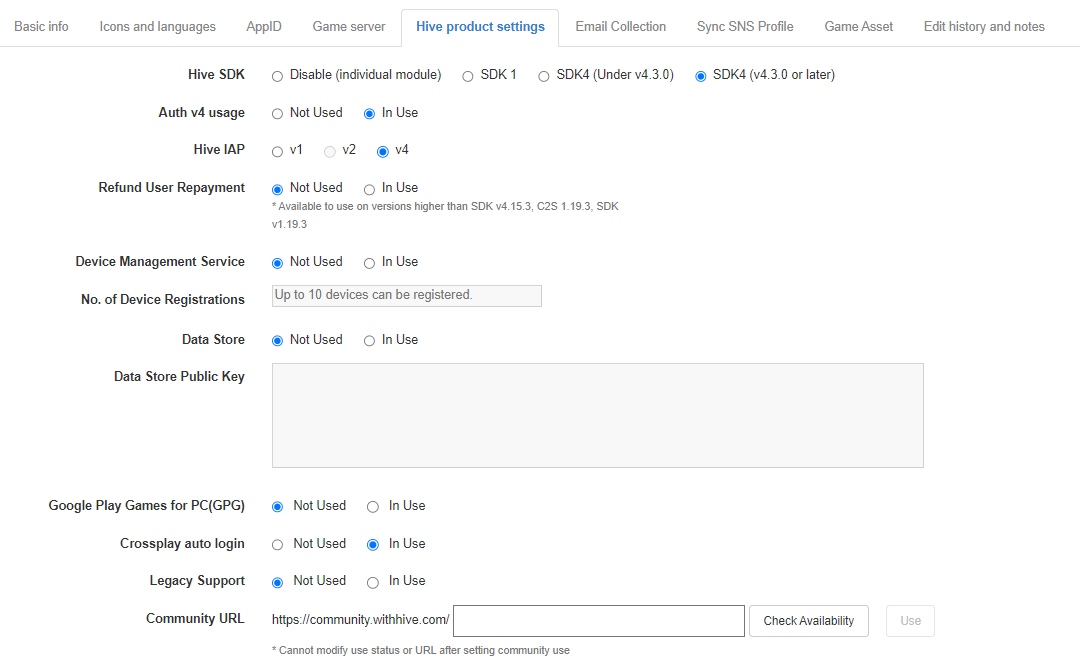1080x669 pixels.
Task: Set Google Play Games for PC to Not Used
Action: pos(278,507)
